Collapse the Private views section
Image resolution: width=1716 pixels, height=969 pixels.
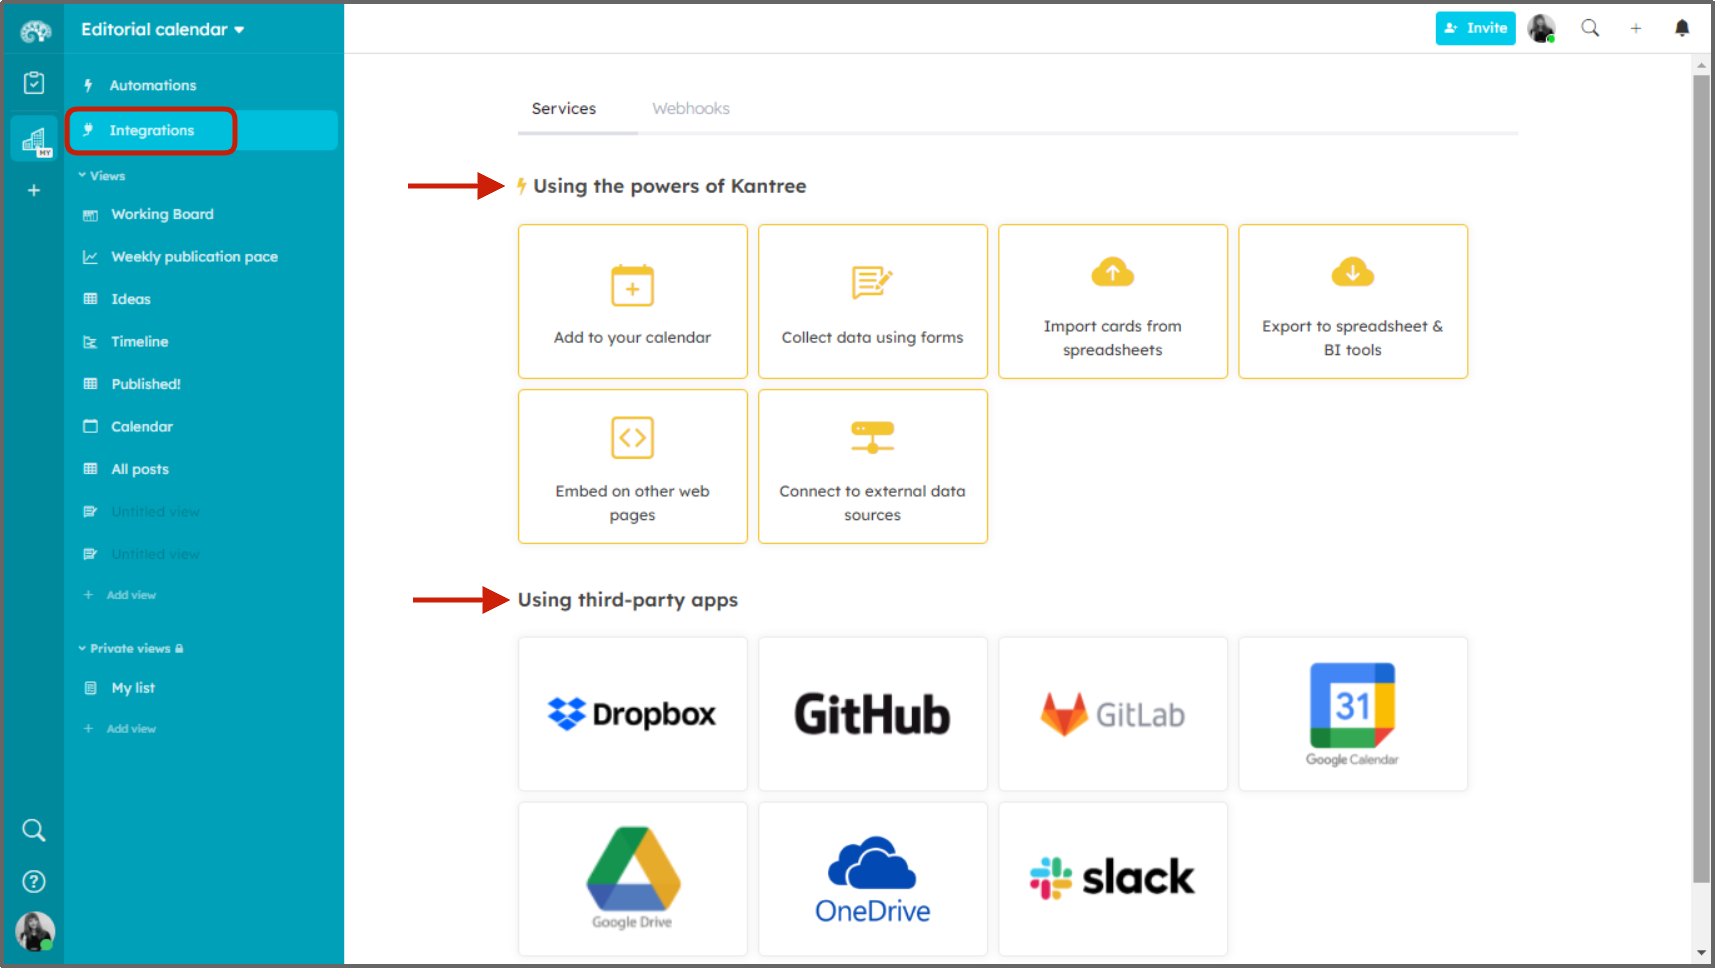coord(131,648)
